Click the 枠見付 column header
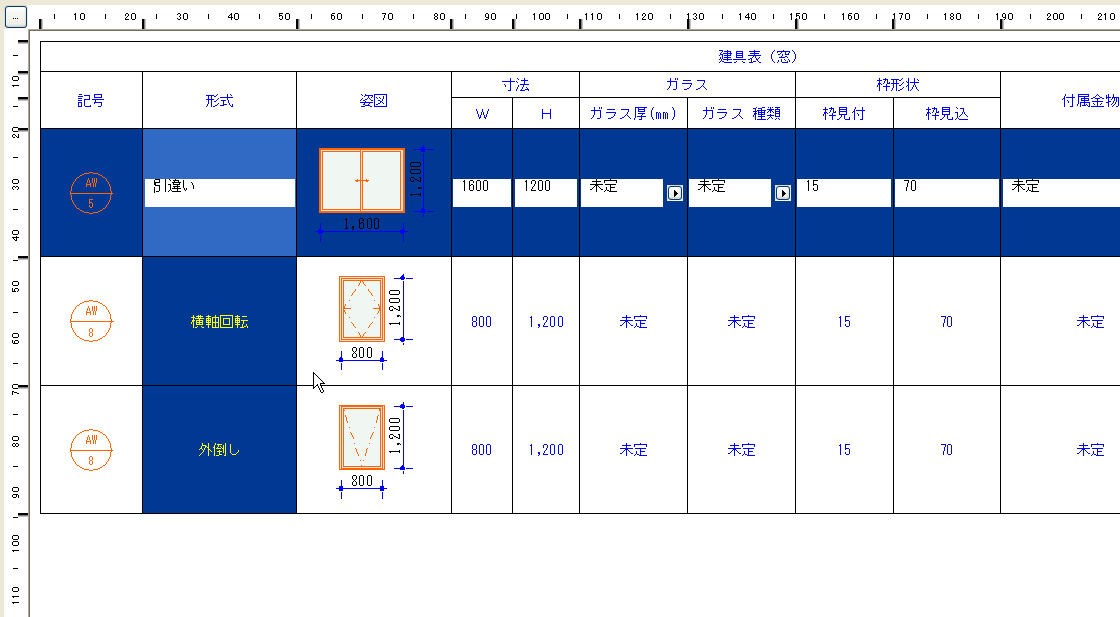 (x=844, y=114)
